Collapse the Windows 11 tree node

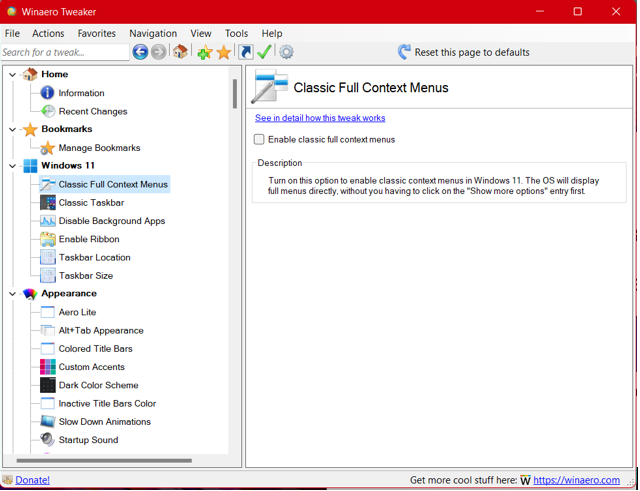(13, 166)
